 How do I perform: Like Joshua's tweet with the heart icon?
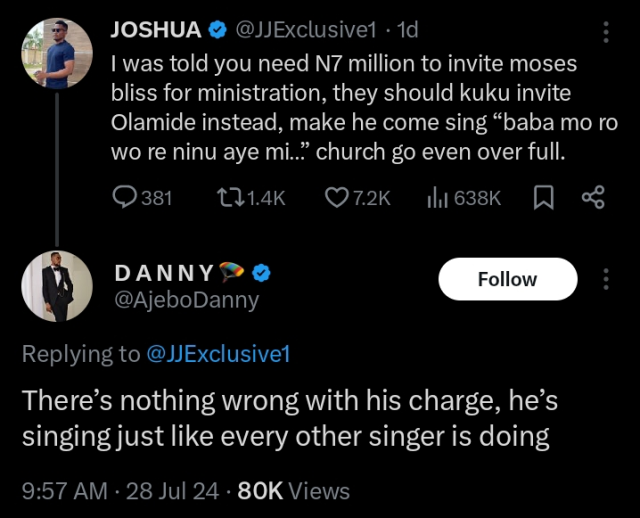pyautogui.click(x=336, y=198)
